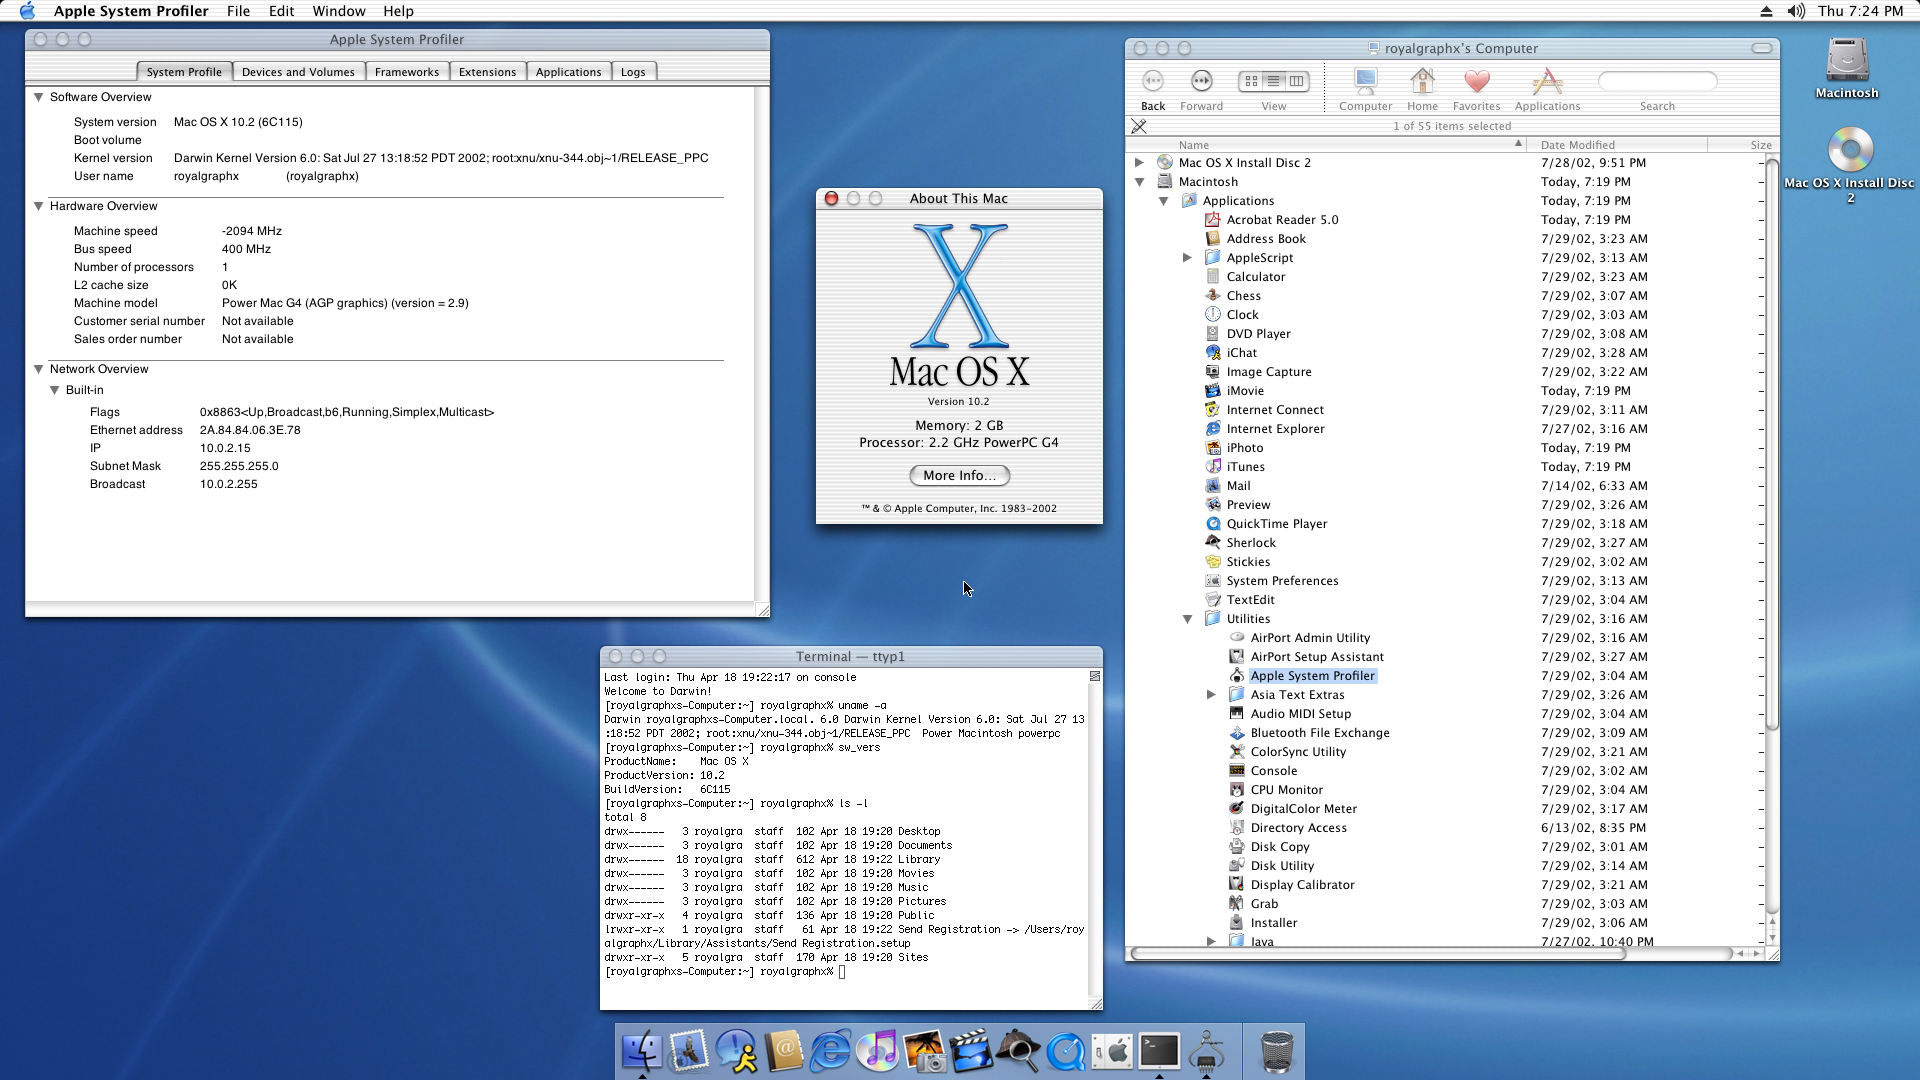Switch to Logs tab
Viewport: 1920px width, 1080px height.
(x=633, y=72)
